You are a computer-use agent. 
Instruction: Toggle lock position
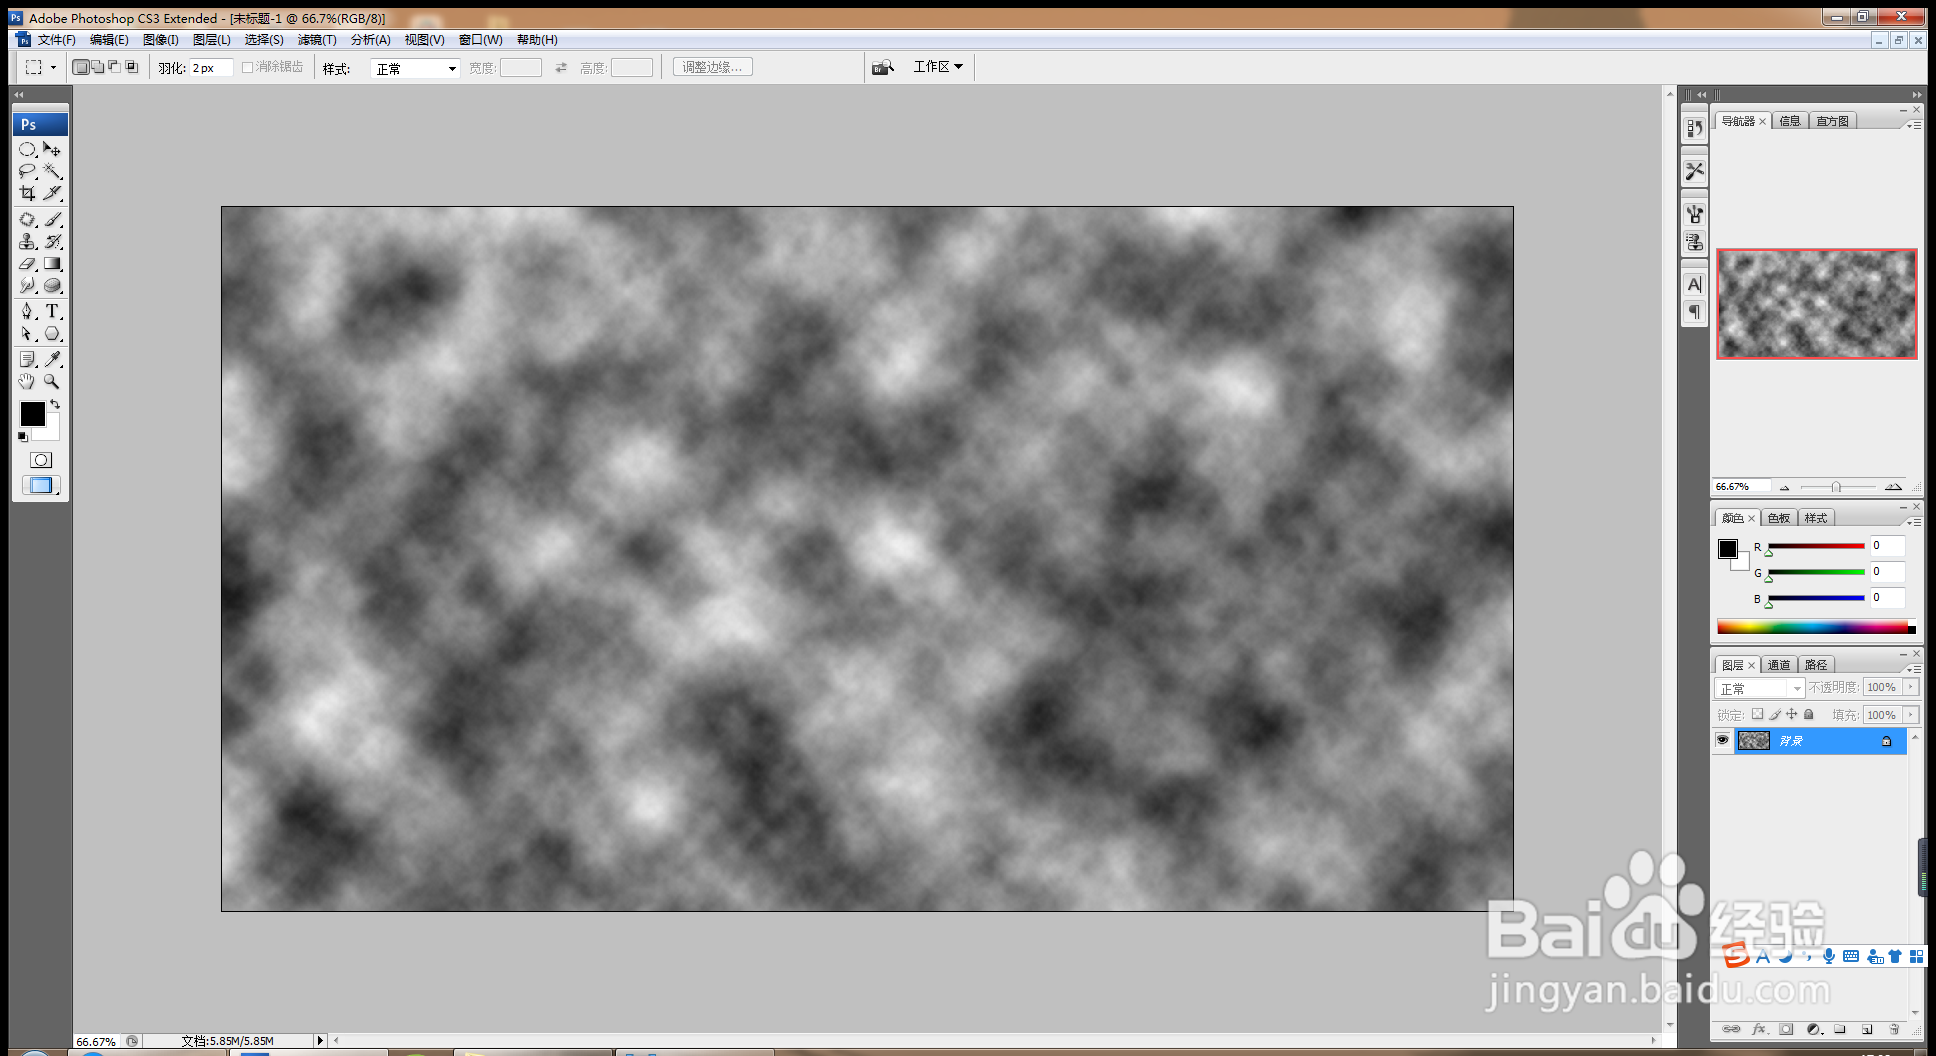click(x=1792, y=714)
